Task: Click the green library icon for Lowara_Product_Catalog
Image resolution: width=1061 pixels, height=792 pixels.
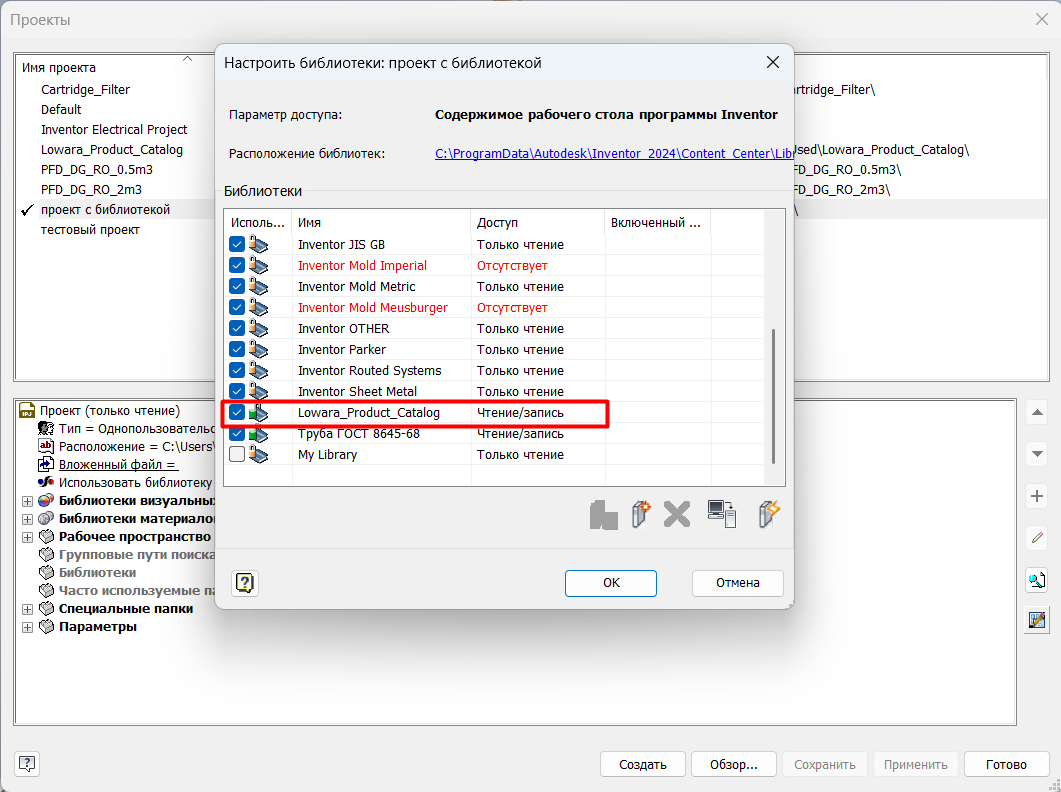Action: click(258, 412)
